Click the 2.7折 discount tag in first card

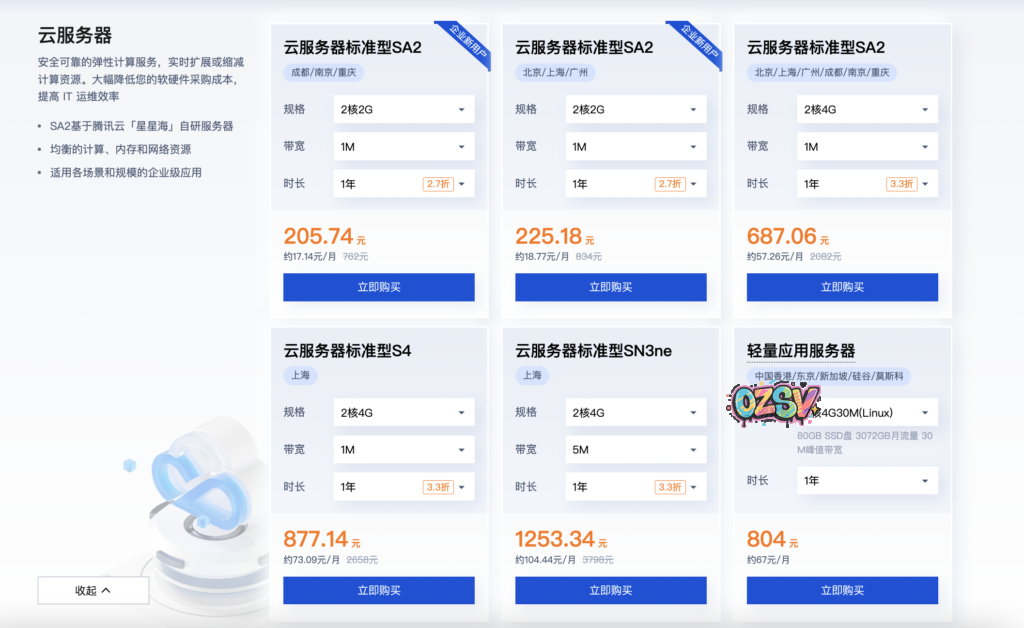click(x=438, y=184)
